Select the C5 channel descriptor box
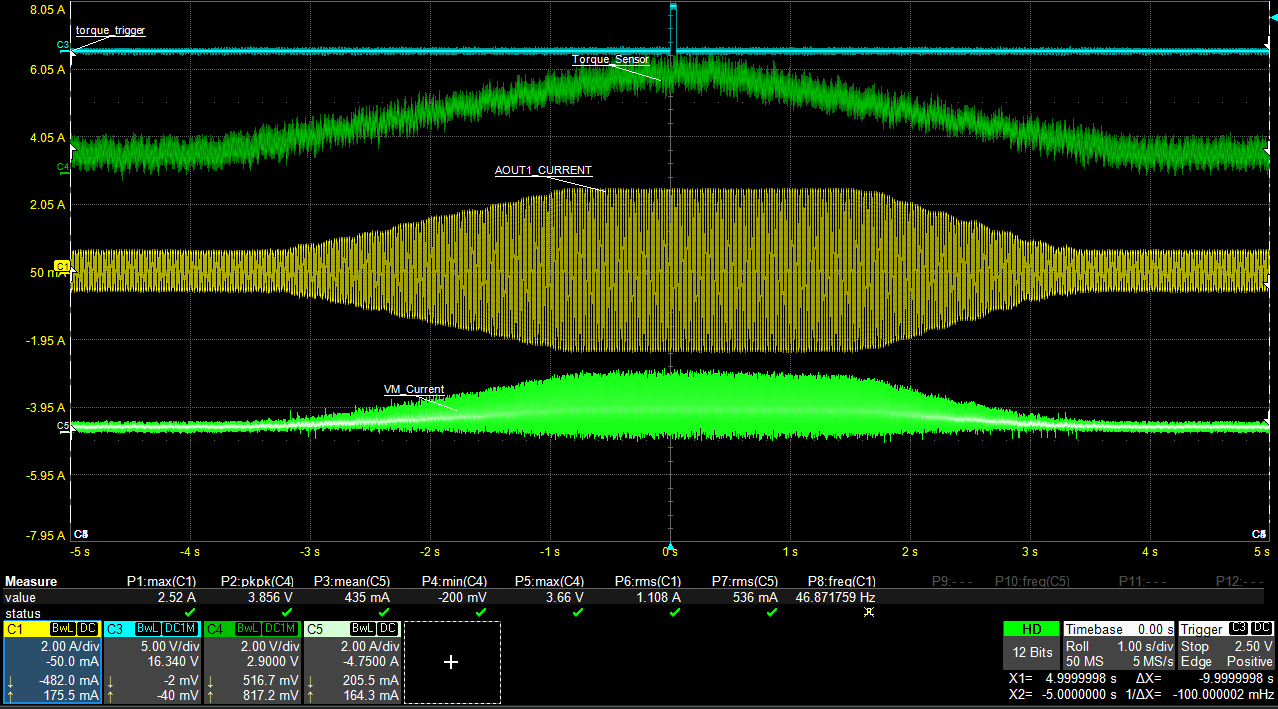This screenshot has width=1278, height=709. click(352, 660)
